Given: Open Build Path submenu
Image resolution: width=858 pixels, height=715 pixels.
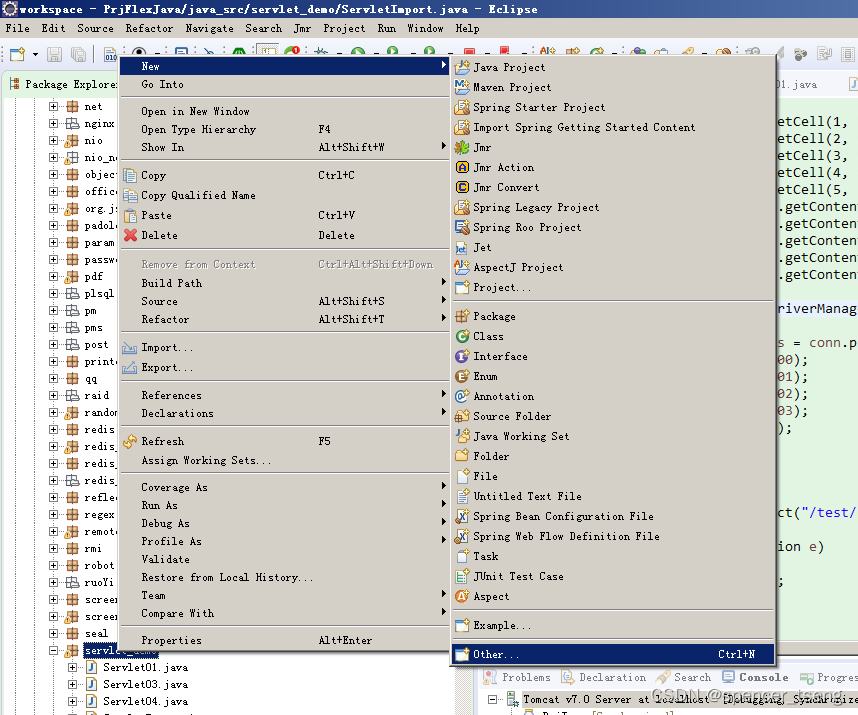Looking at the screenshot, I should (x=283, y=283).
